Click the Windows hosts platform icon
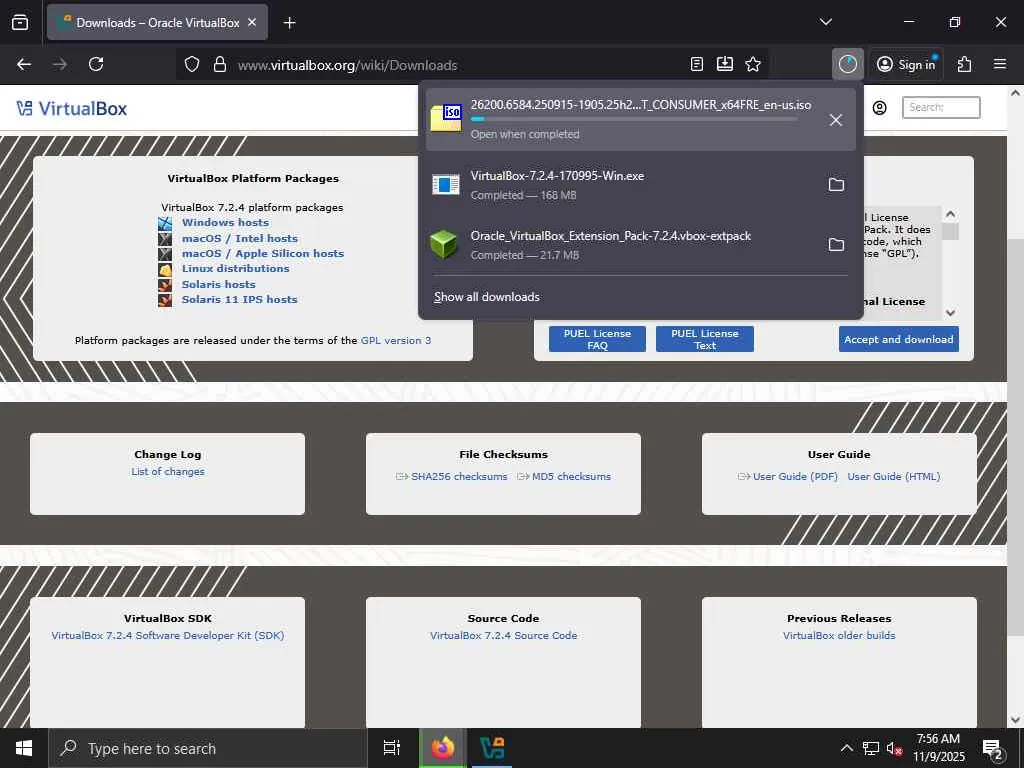The image size is (1024, 768). click(x=165, y=223)
